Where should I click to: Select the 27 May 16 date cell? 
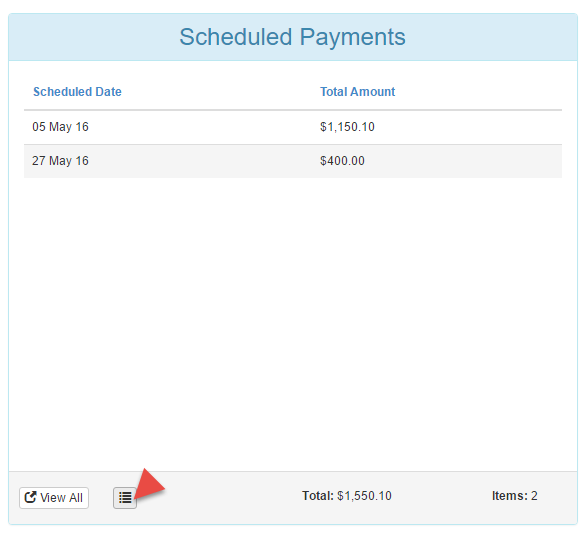click(x=60, y=161)
